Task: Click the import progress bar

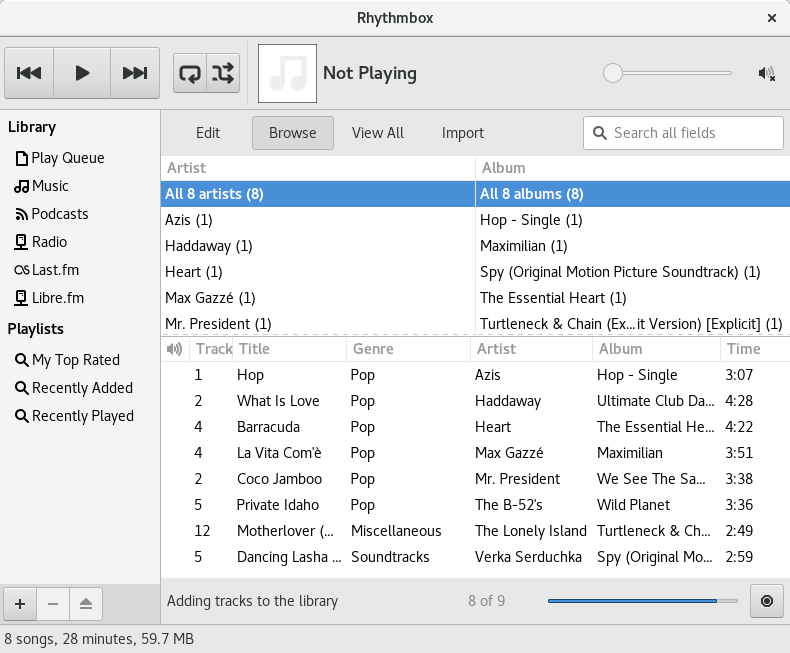Action: (x=642, y=601)
